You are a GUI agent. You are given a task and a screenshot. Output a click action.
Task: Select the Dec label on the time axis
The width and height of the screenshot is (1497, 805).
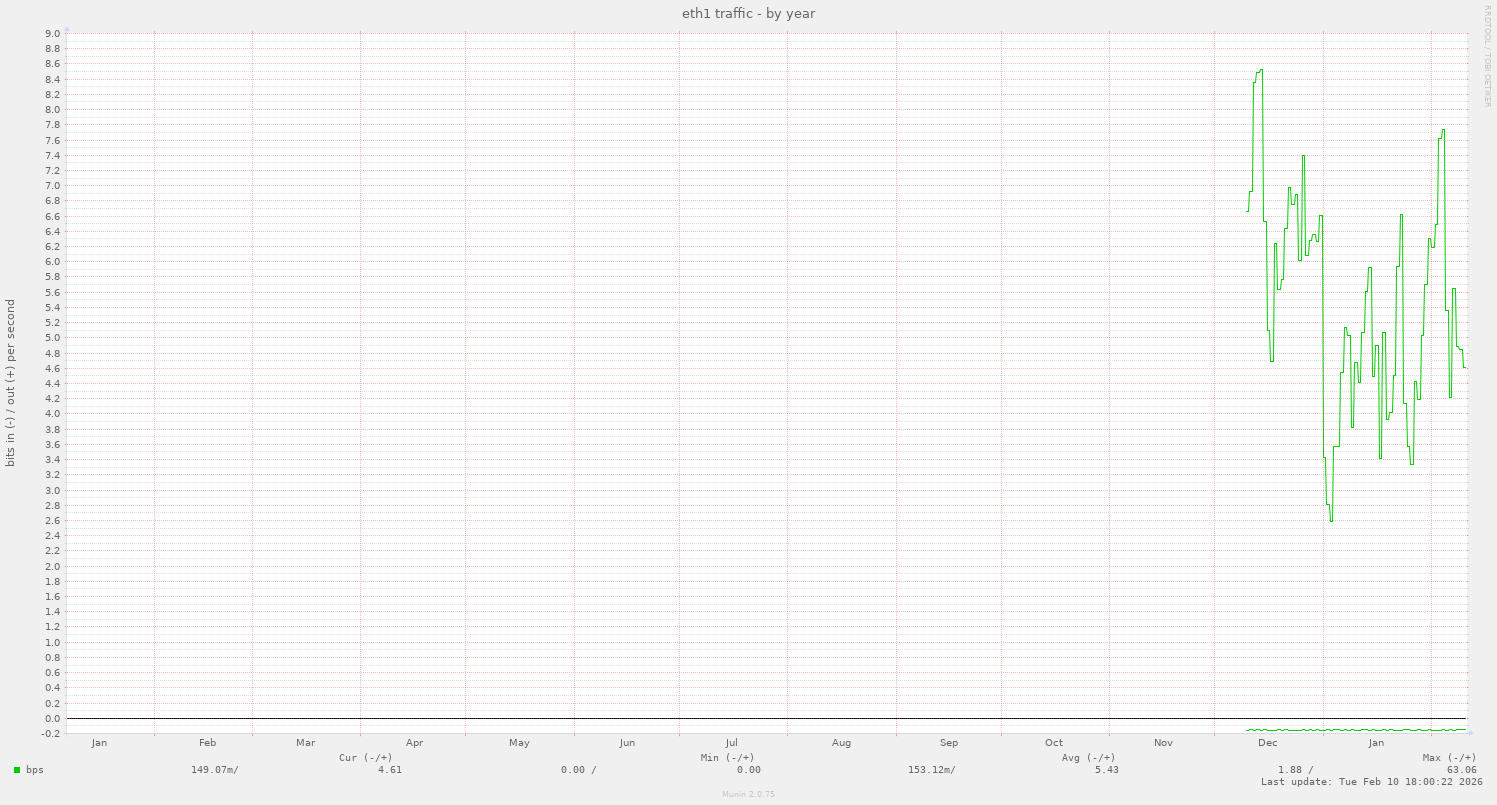pos(1266,743)
